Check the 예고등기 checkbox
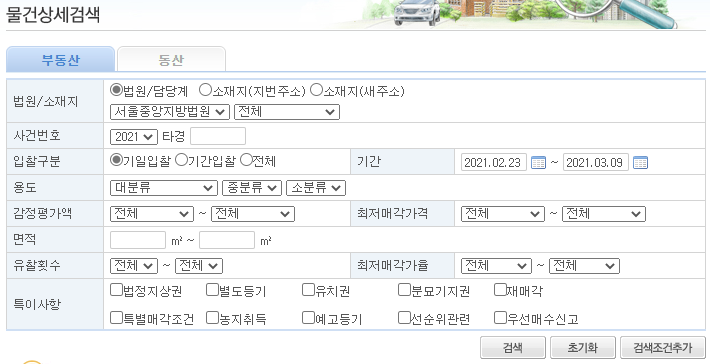This screenshot has height=364, width=710. (308, 318)
